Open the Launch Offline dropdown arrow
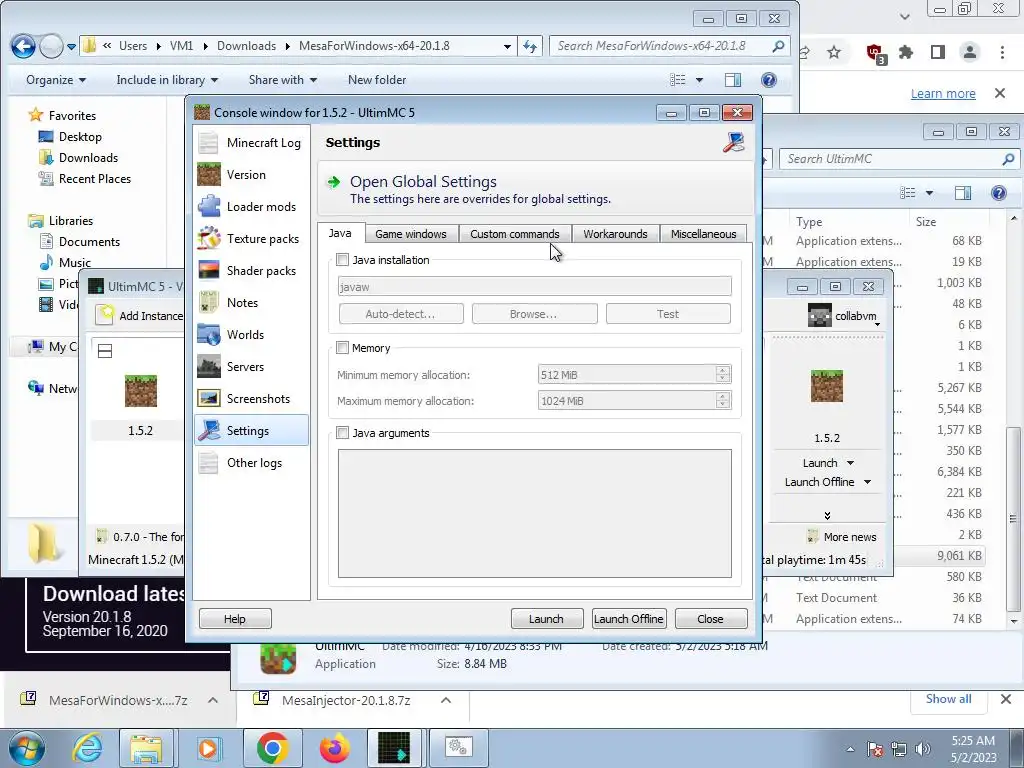The image size is (1024, 768). tap(867, 482)
